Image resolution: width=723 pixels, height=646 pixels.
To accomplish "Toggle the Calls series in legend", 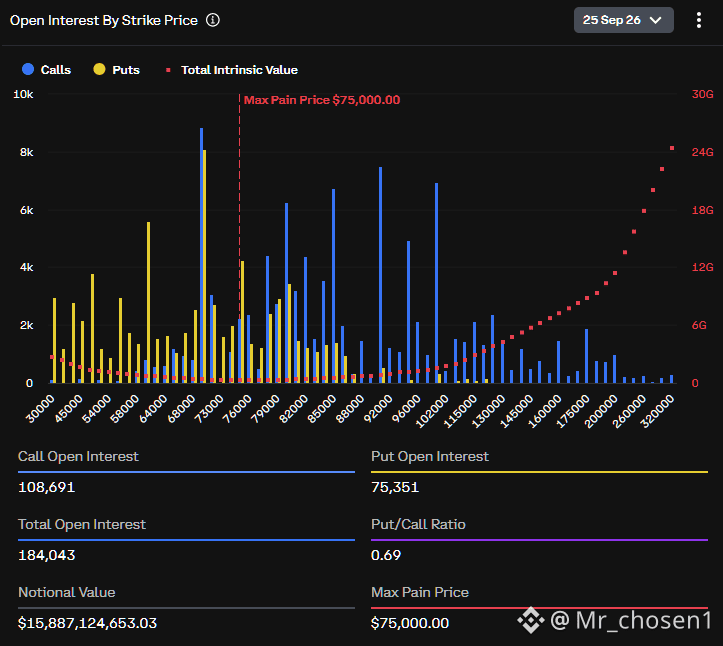I will [47, 70].
